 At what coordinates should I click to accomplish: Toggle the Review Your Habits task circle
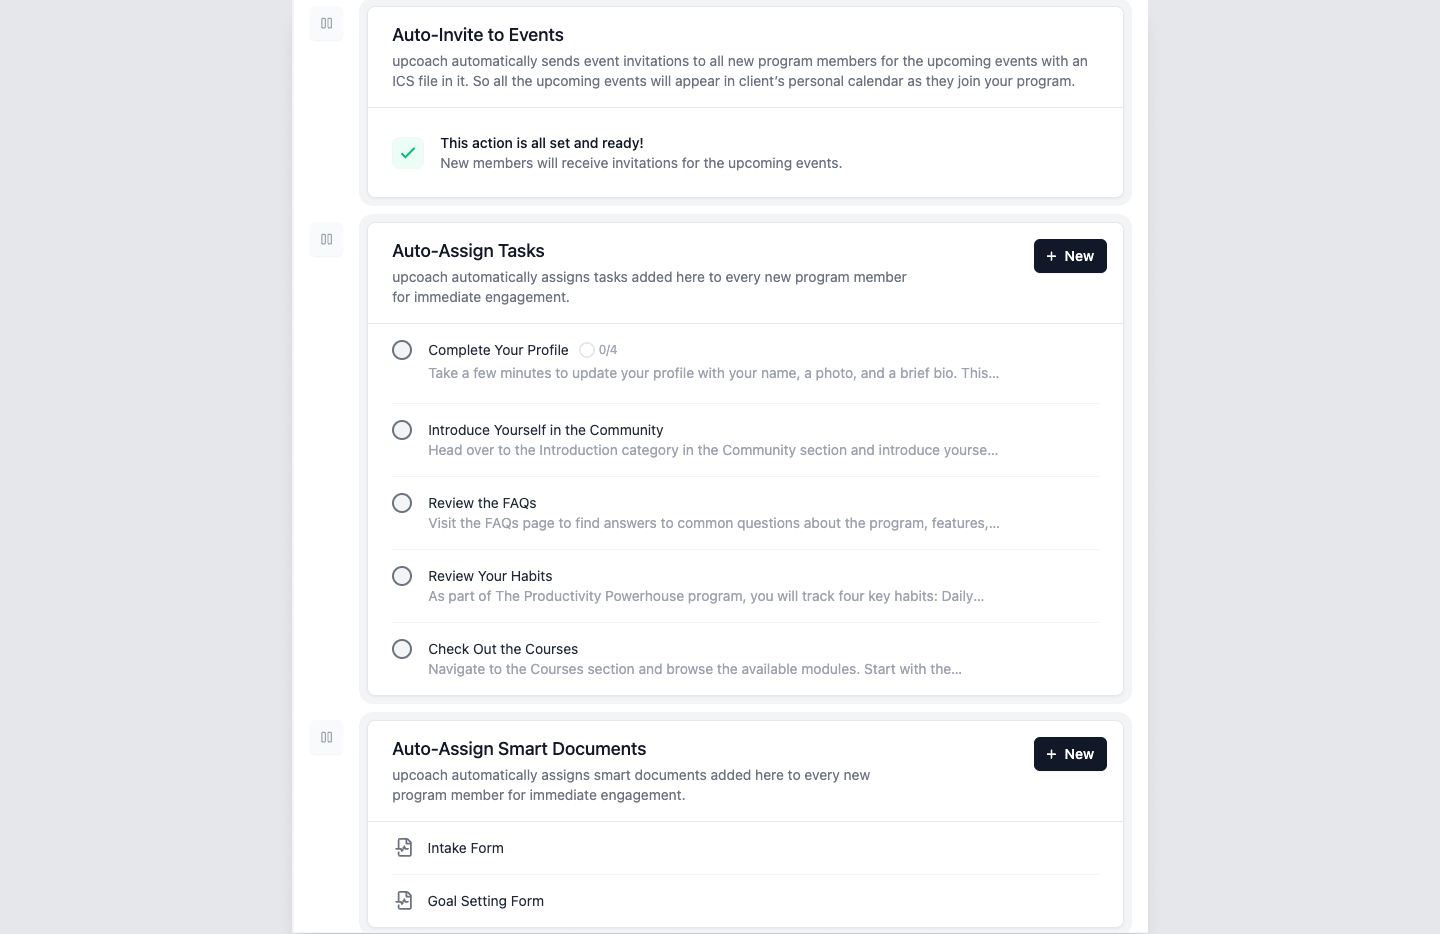[x=402, y=576]
